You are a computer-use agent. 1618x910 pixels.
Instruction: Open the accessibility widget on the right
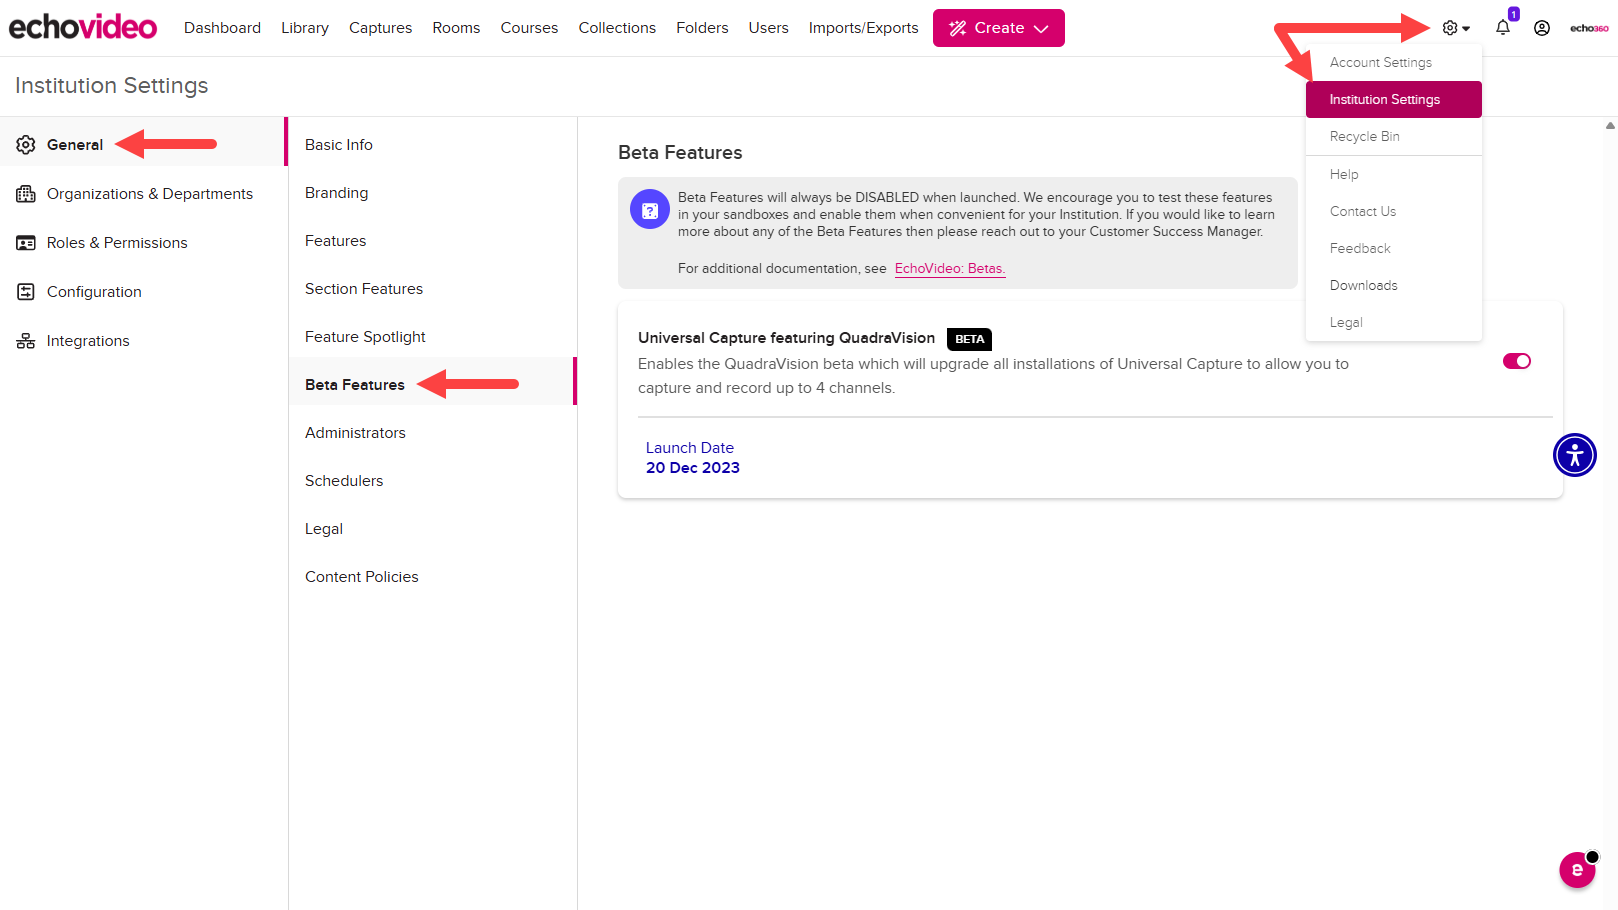pyautogui.click(x=1574, y=455)
